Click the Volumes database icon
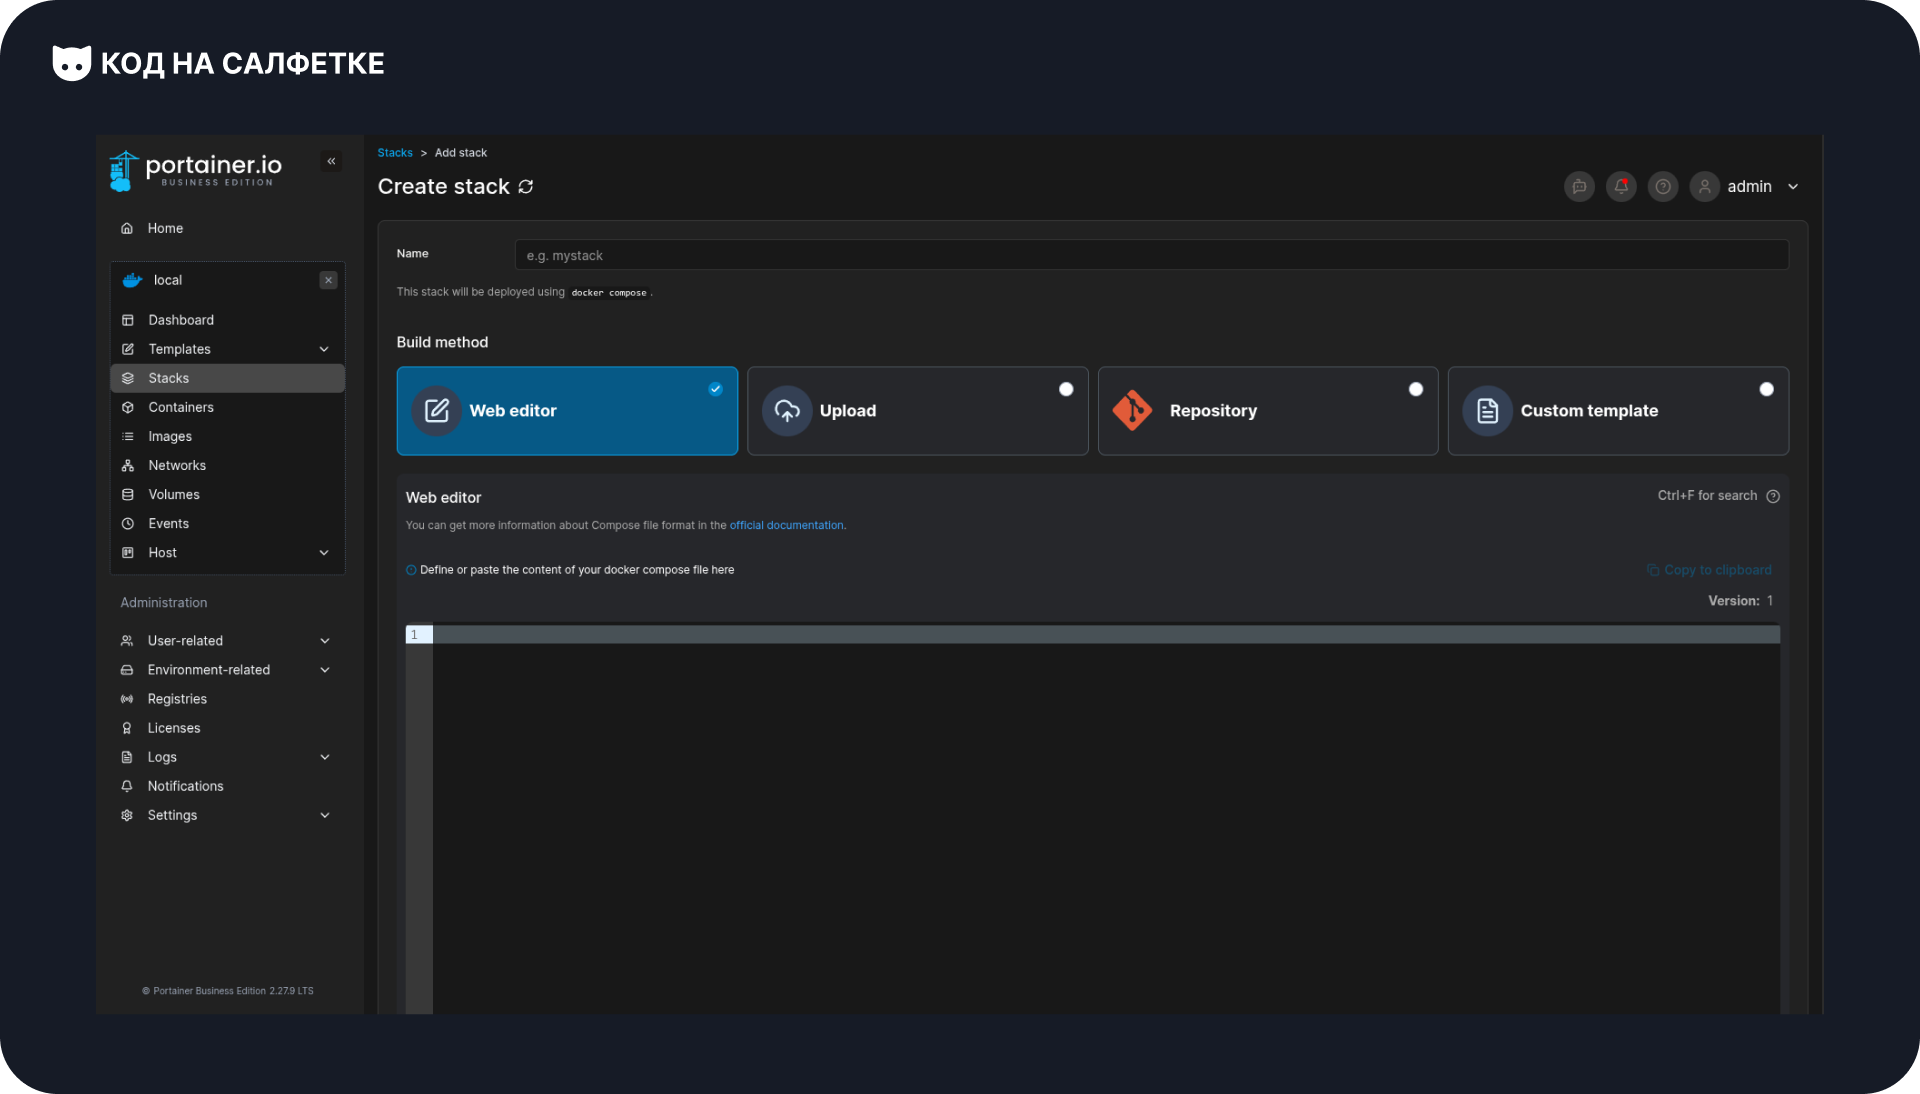 128,494
